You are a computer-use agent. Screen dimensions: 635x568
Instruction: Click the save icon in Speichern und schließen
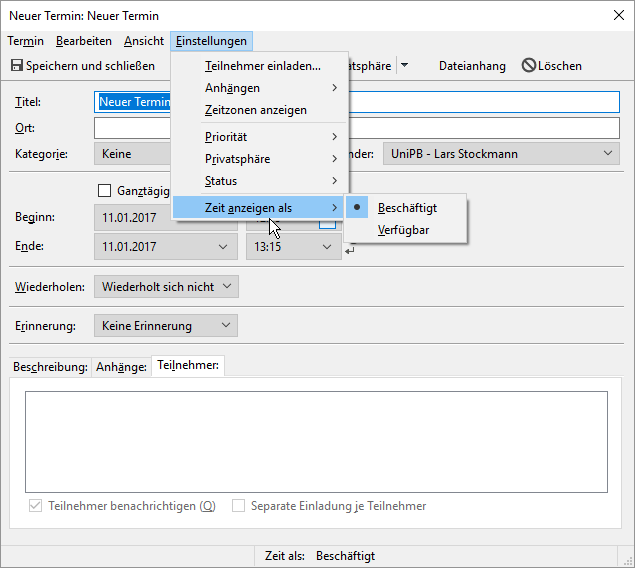click(x=17, y=66)
